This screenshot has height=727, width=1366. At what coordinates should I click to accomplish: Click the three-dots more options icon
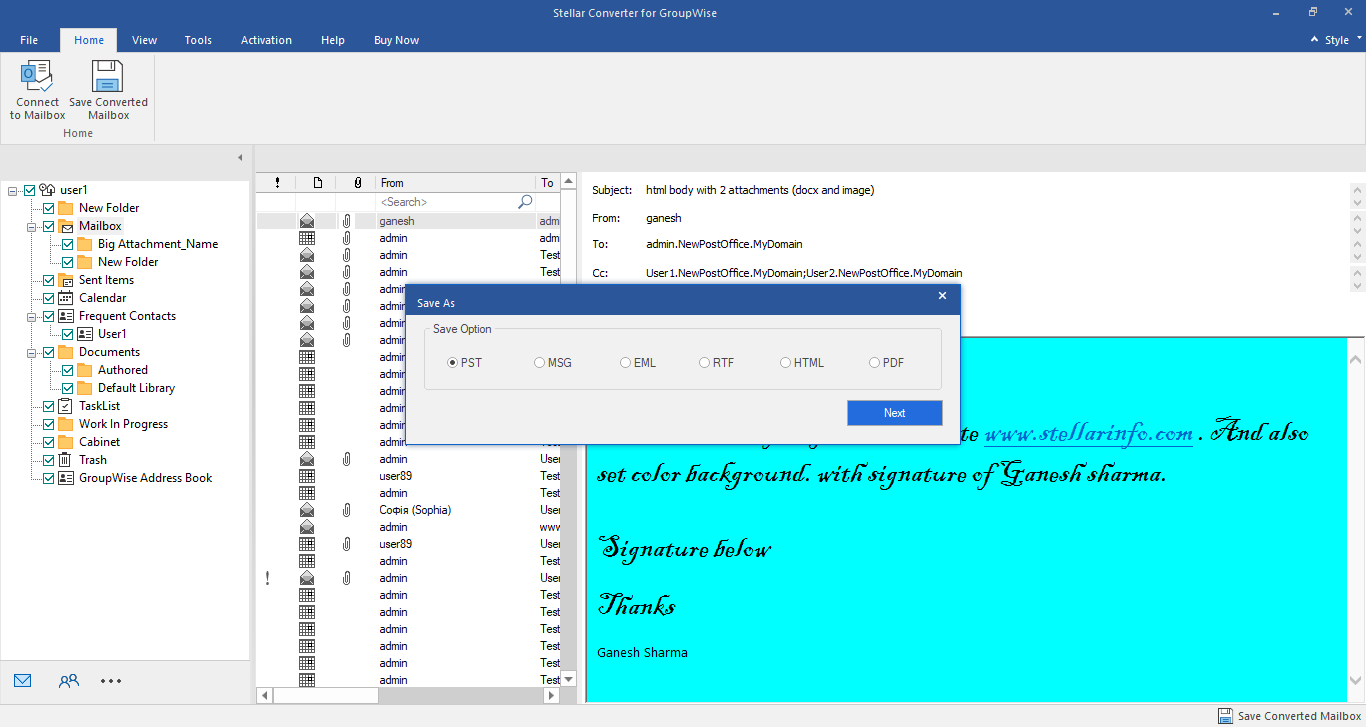(111, 681)
